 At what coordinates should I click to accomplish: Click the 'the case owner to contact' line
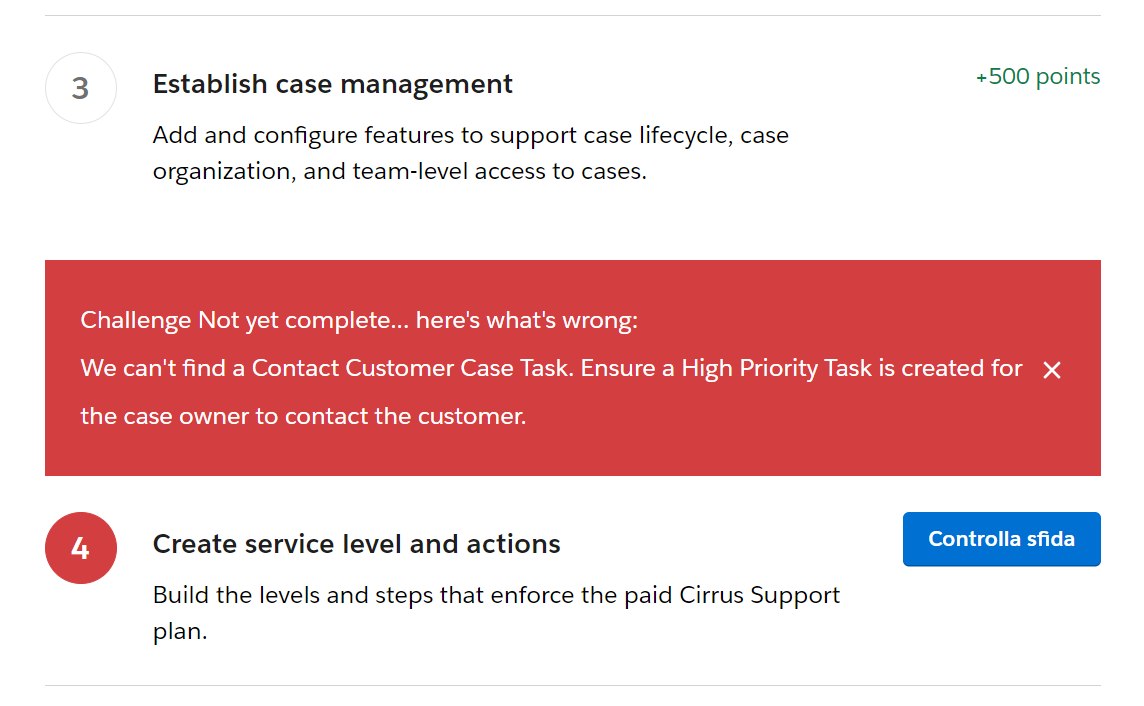click(303, 416)
